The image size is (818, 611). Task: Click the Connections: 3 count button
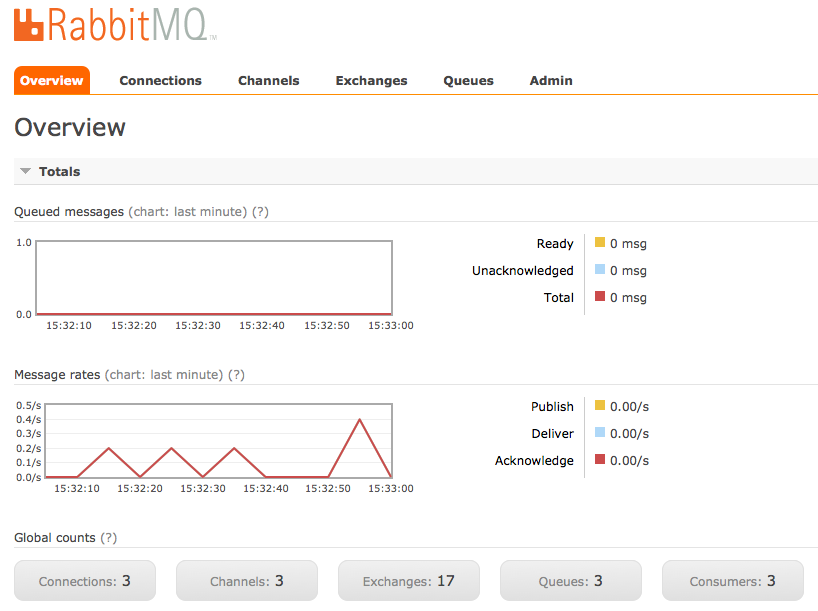(x=85, y=581)
